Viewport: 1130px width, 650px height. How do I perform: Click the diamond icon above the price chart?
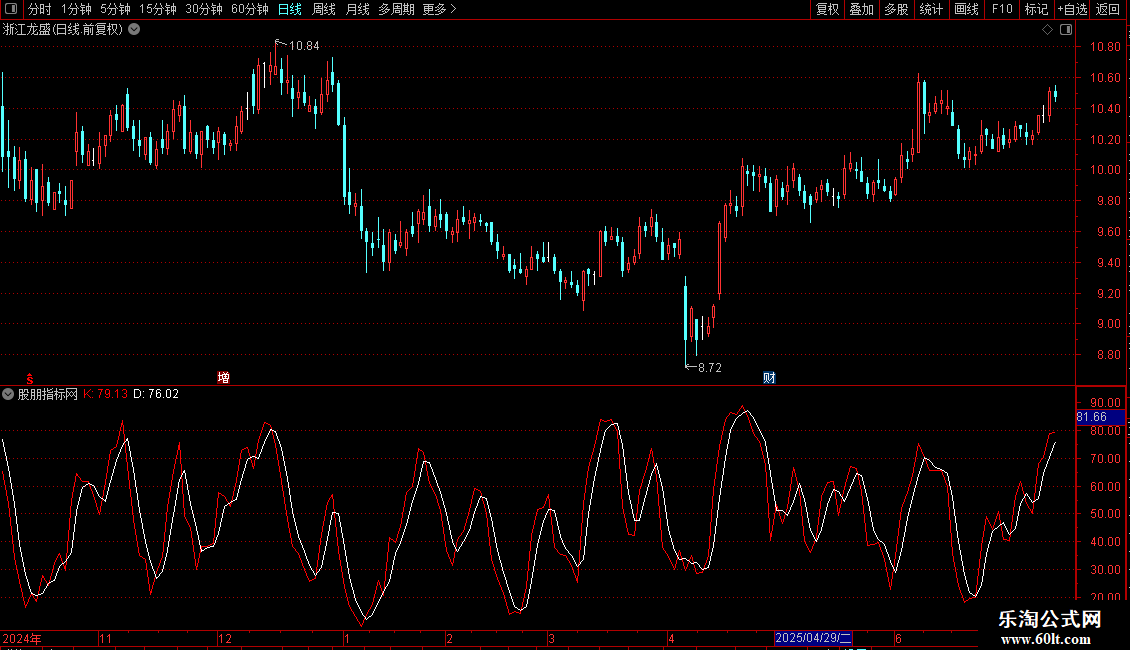(x=1047, y=30)
